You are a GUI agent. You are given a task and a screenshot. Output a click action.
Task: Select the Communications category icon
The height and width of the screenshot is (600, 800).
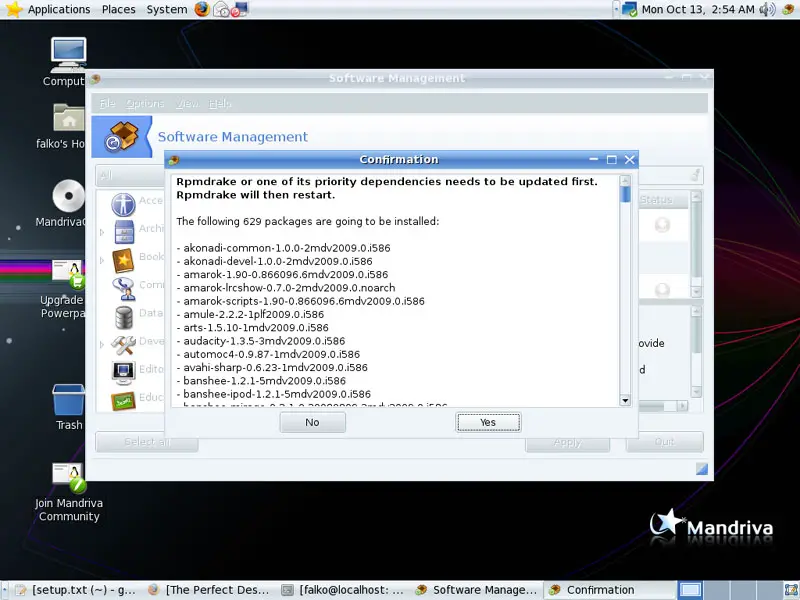[123, 288]
